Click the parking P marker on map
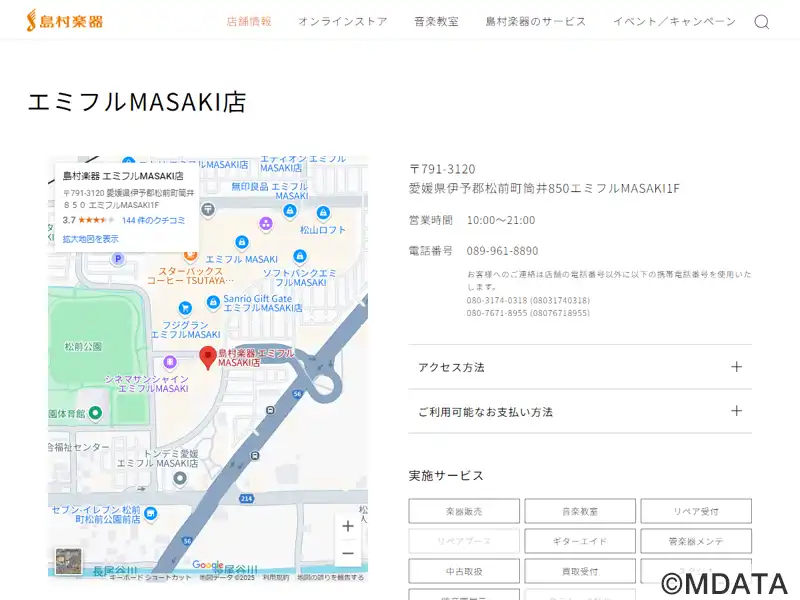The width and height of the screenshot is (800, 600). pyautogui.click(x=118, y=259)
